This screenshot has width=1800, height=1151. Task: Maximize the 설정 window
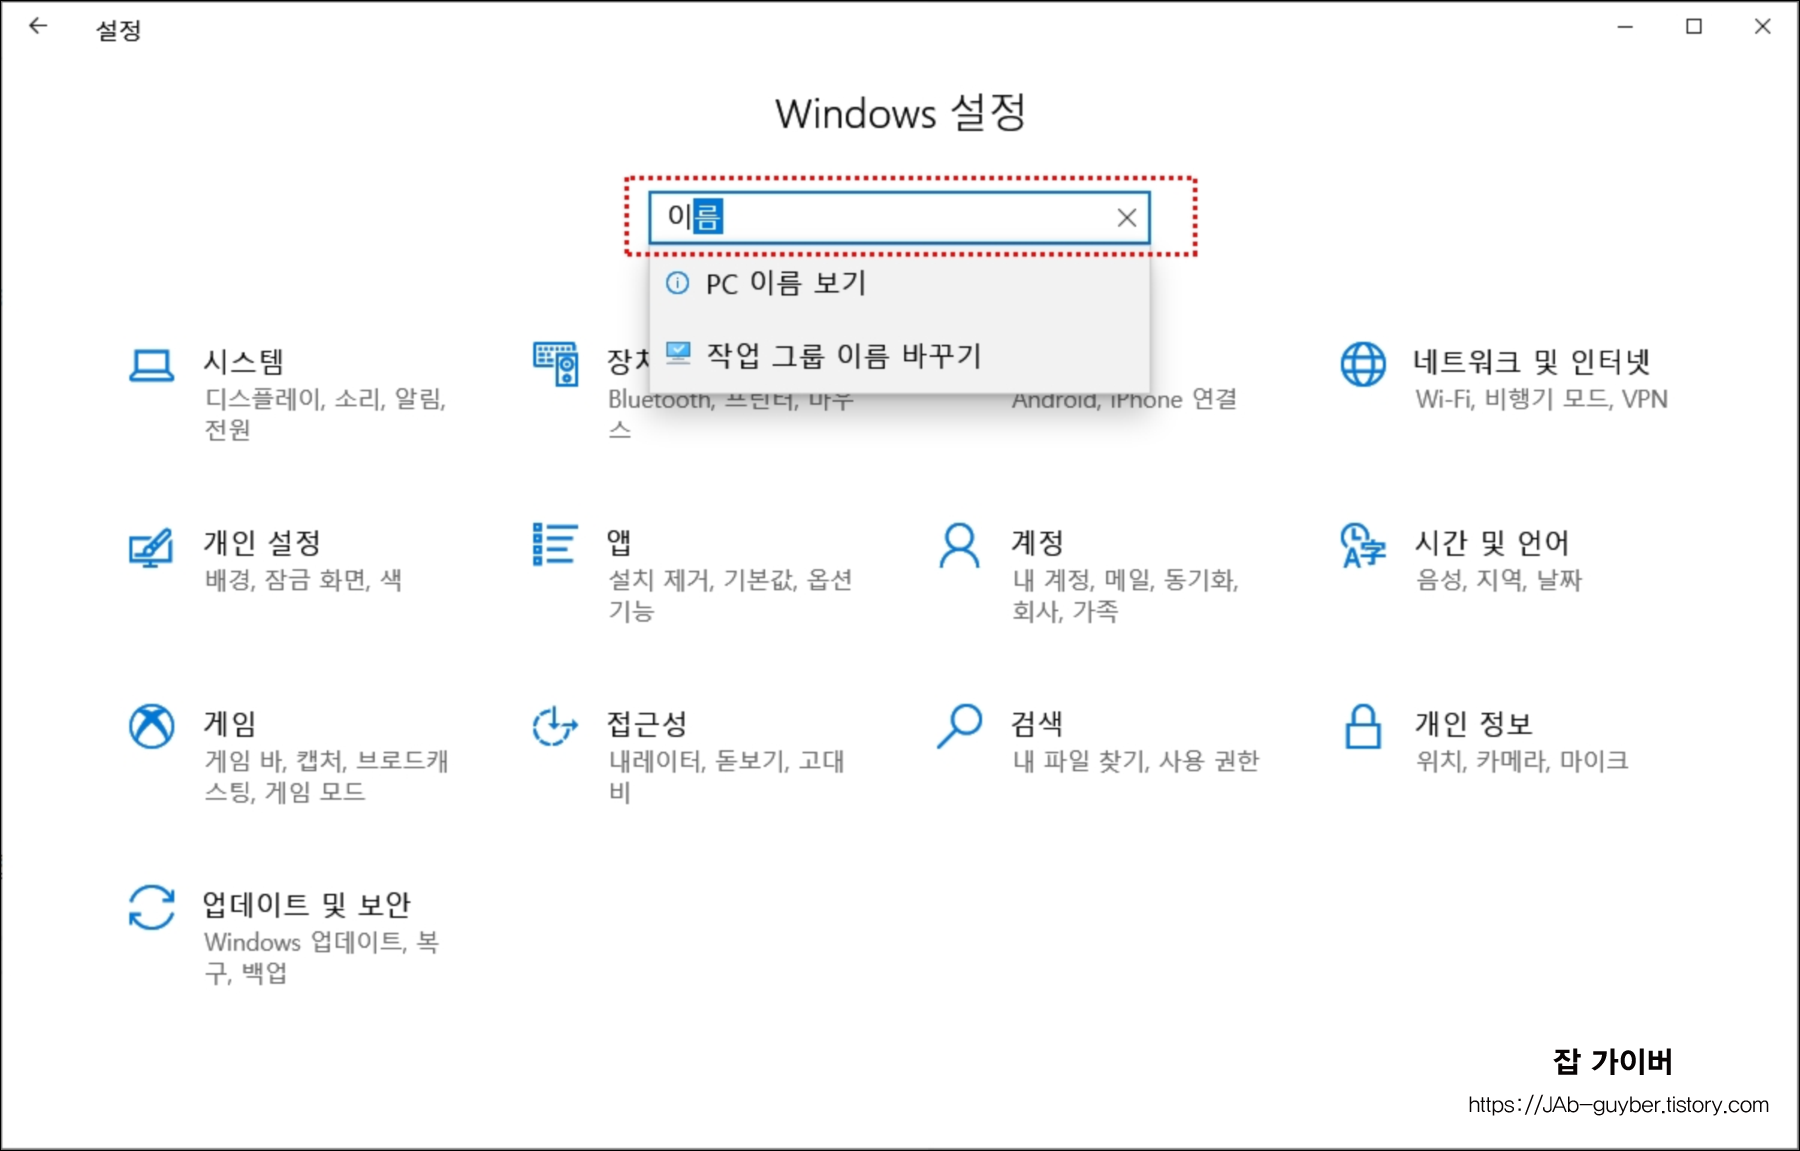tap(1694, 27)
